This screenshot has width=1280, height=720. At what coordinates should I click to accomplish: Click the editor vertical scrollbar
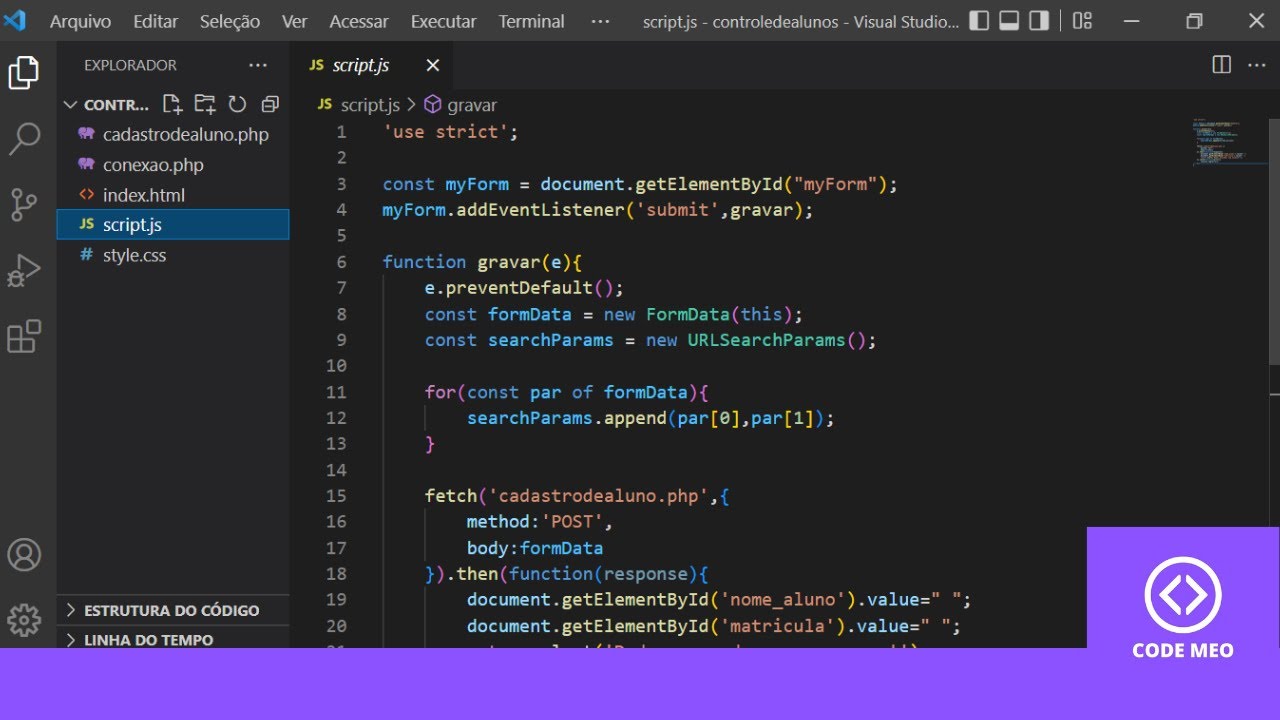click(x=1273, y=240)
